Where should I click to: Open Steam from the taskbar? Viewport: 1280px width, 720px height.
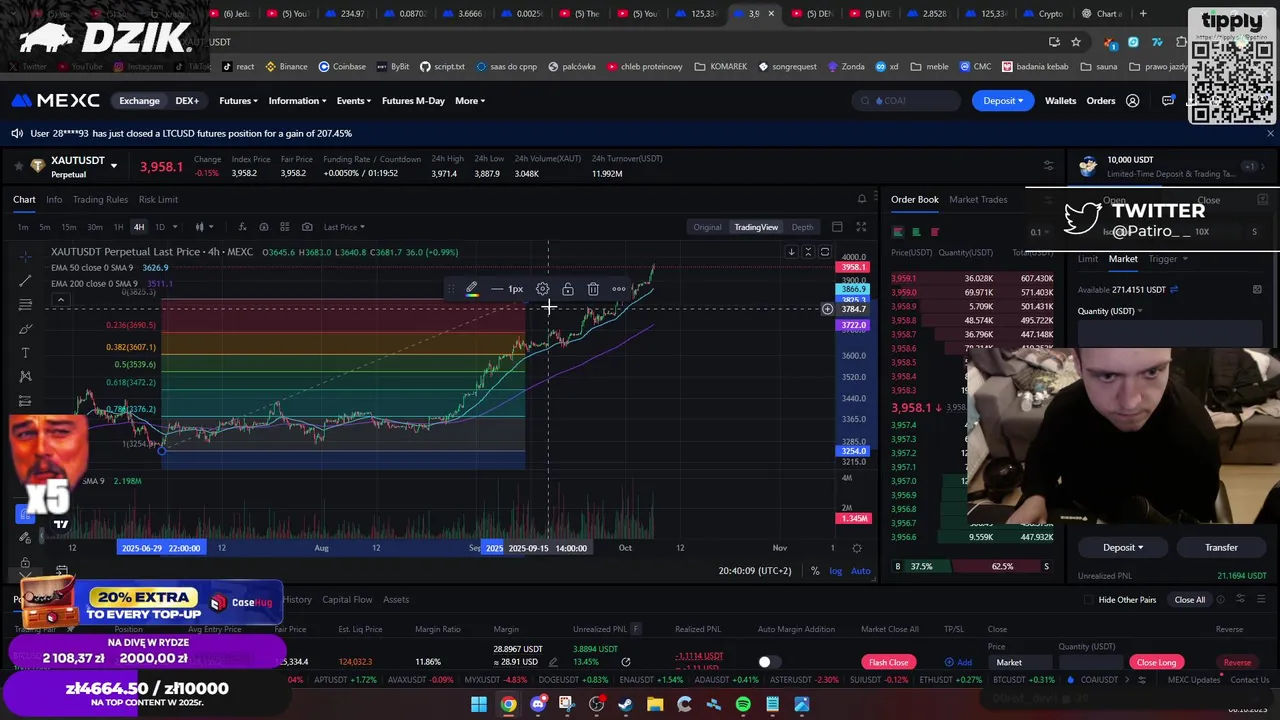tap(626, 704)
